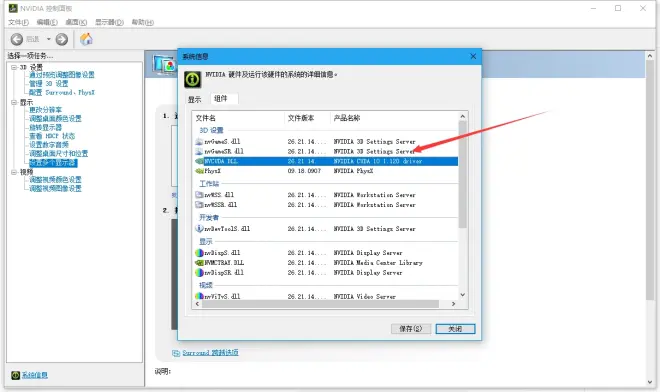Open the 显示器(D) menu
Image resolution: width=660 pixels, height=392 pixels.
click(109, 22)
